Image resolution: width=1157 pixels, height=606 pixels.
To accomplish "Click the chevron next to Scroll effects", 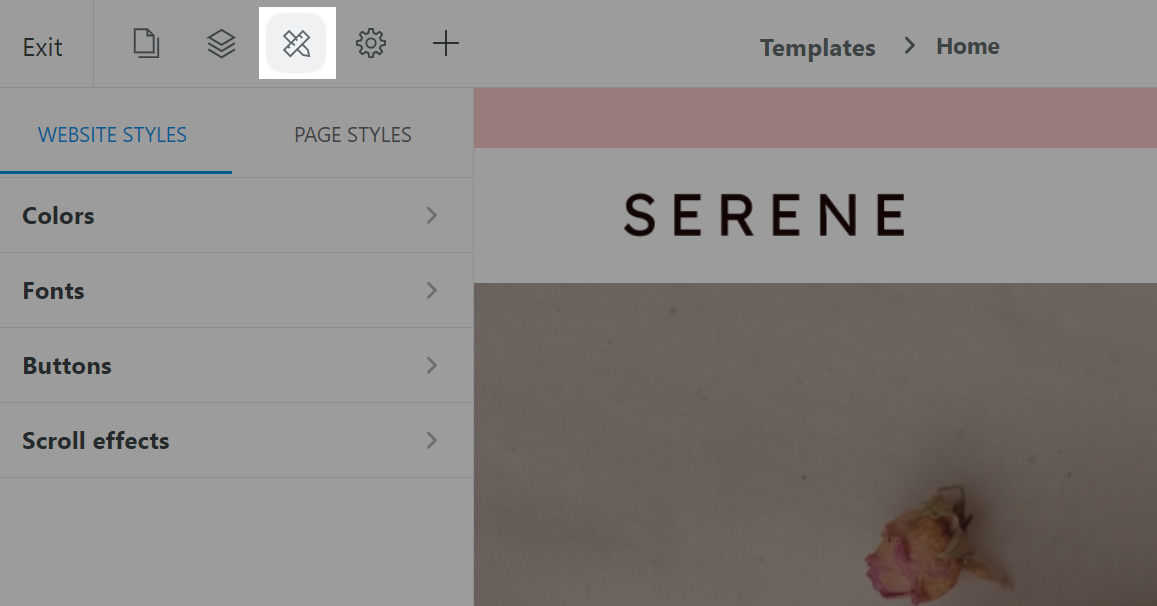I will coord(432,441).
